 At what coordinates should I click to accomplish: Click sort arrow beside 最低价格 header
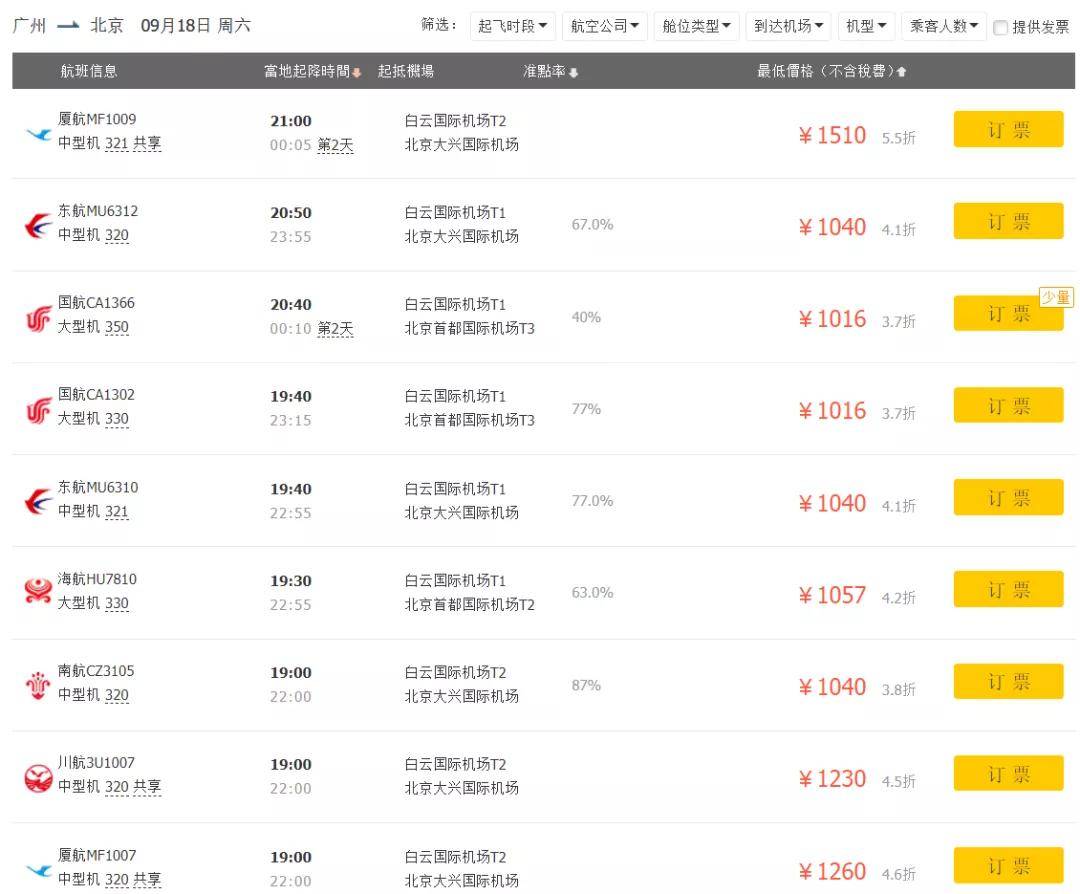(901, 72)
